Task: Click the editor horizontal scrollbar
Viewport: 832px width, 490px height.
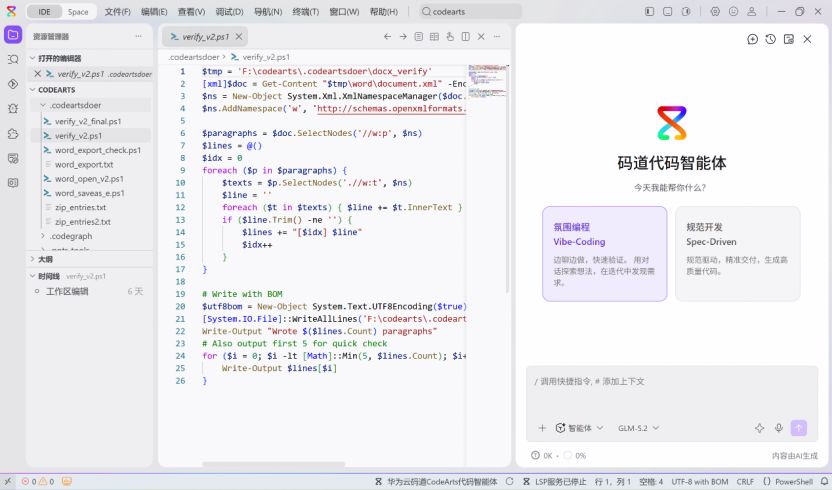Action: pyautogui.click(x=273, y=465)
